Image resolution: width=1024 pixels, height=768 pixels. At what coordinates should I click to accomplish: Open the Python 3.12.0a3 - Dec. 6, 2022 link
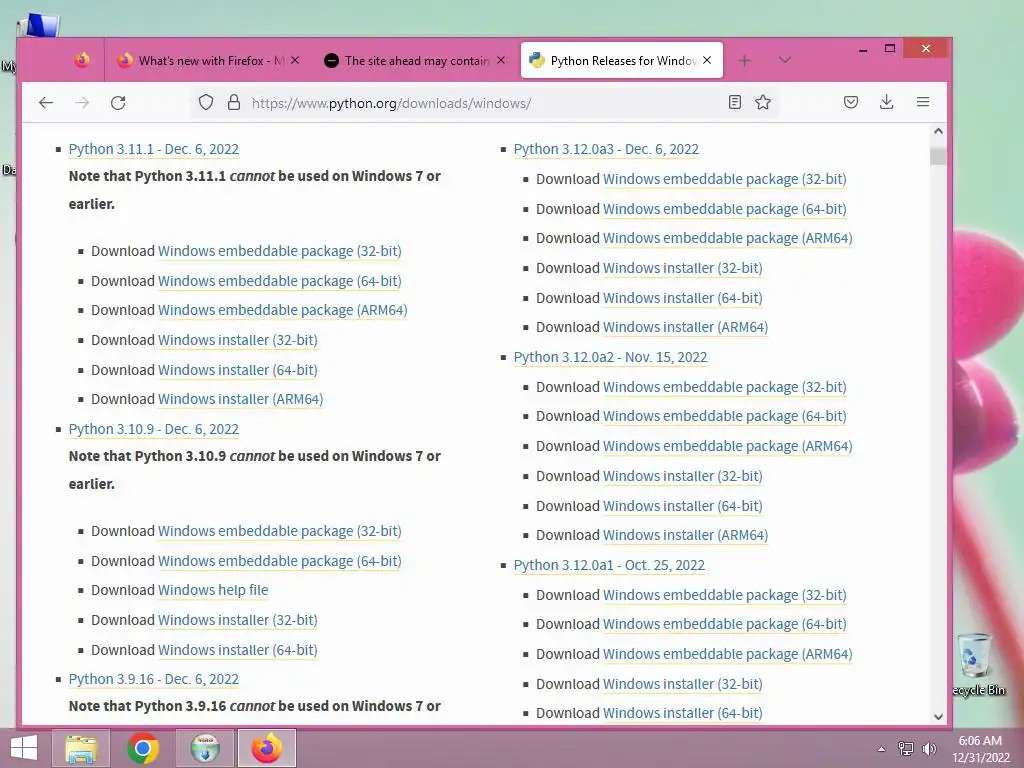[606, 149]
